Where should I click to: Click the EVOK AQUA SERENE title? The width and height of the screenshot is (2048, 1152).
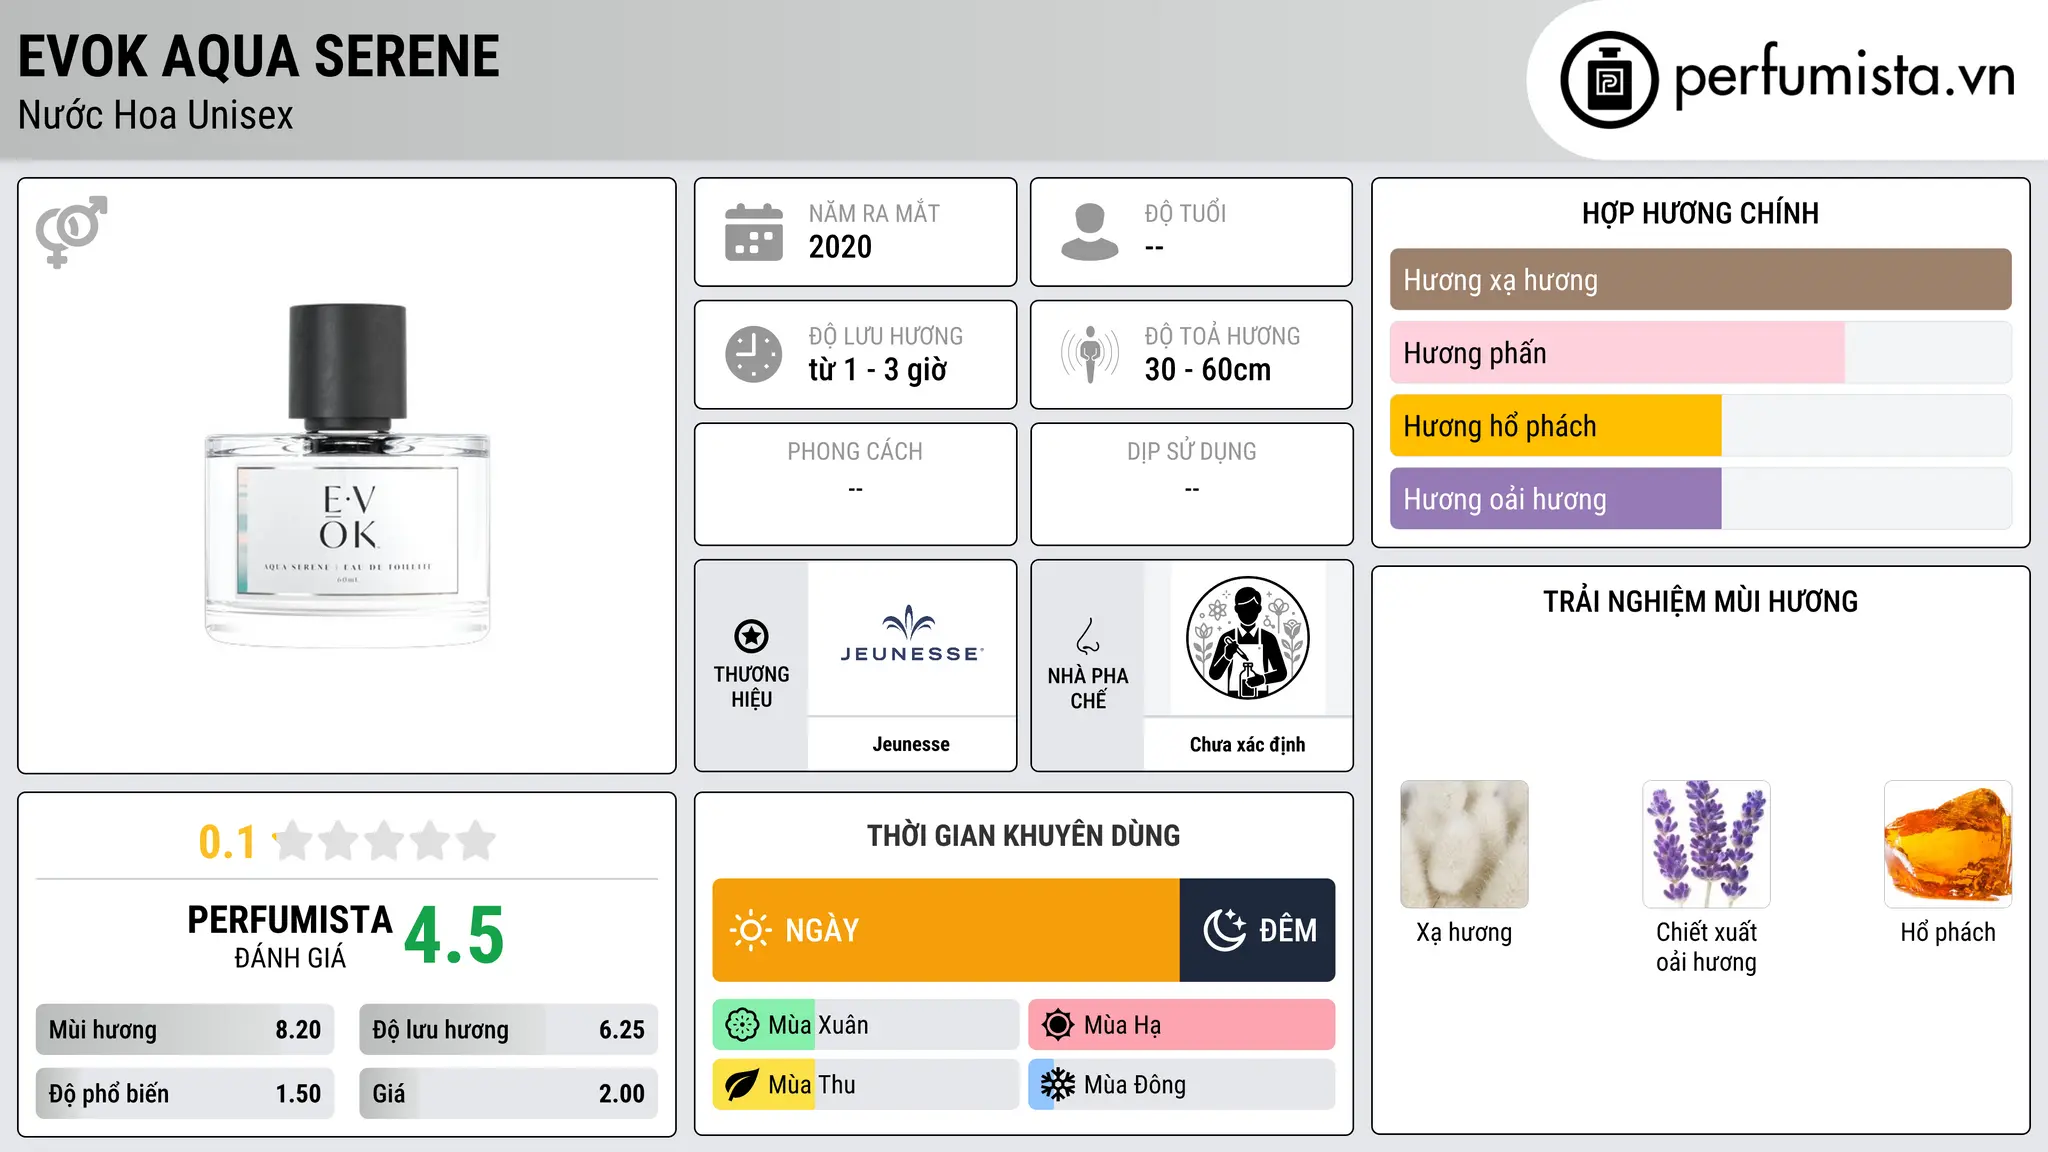tap(259, 57)
